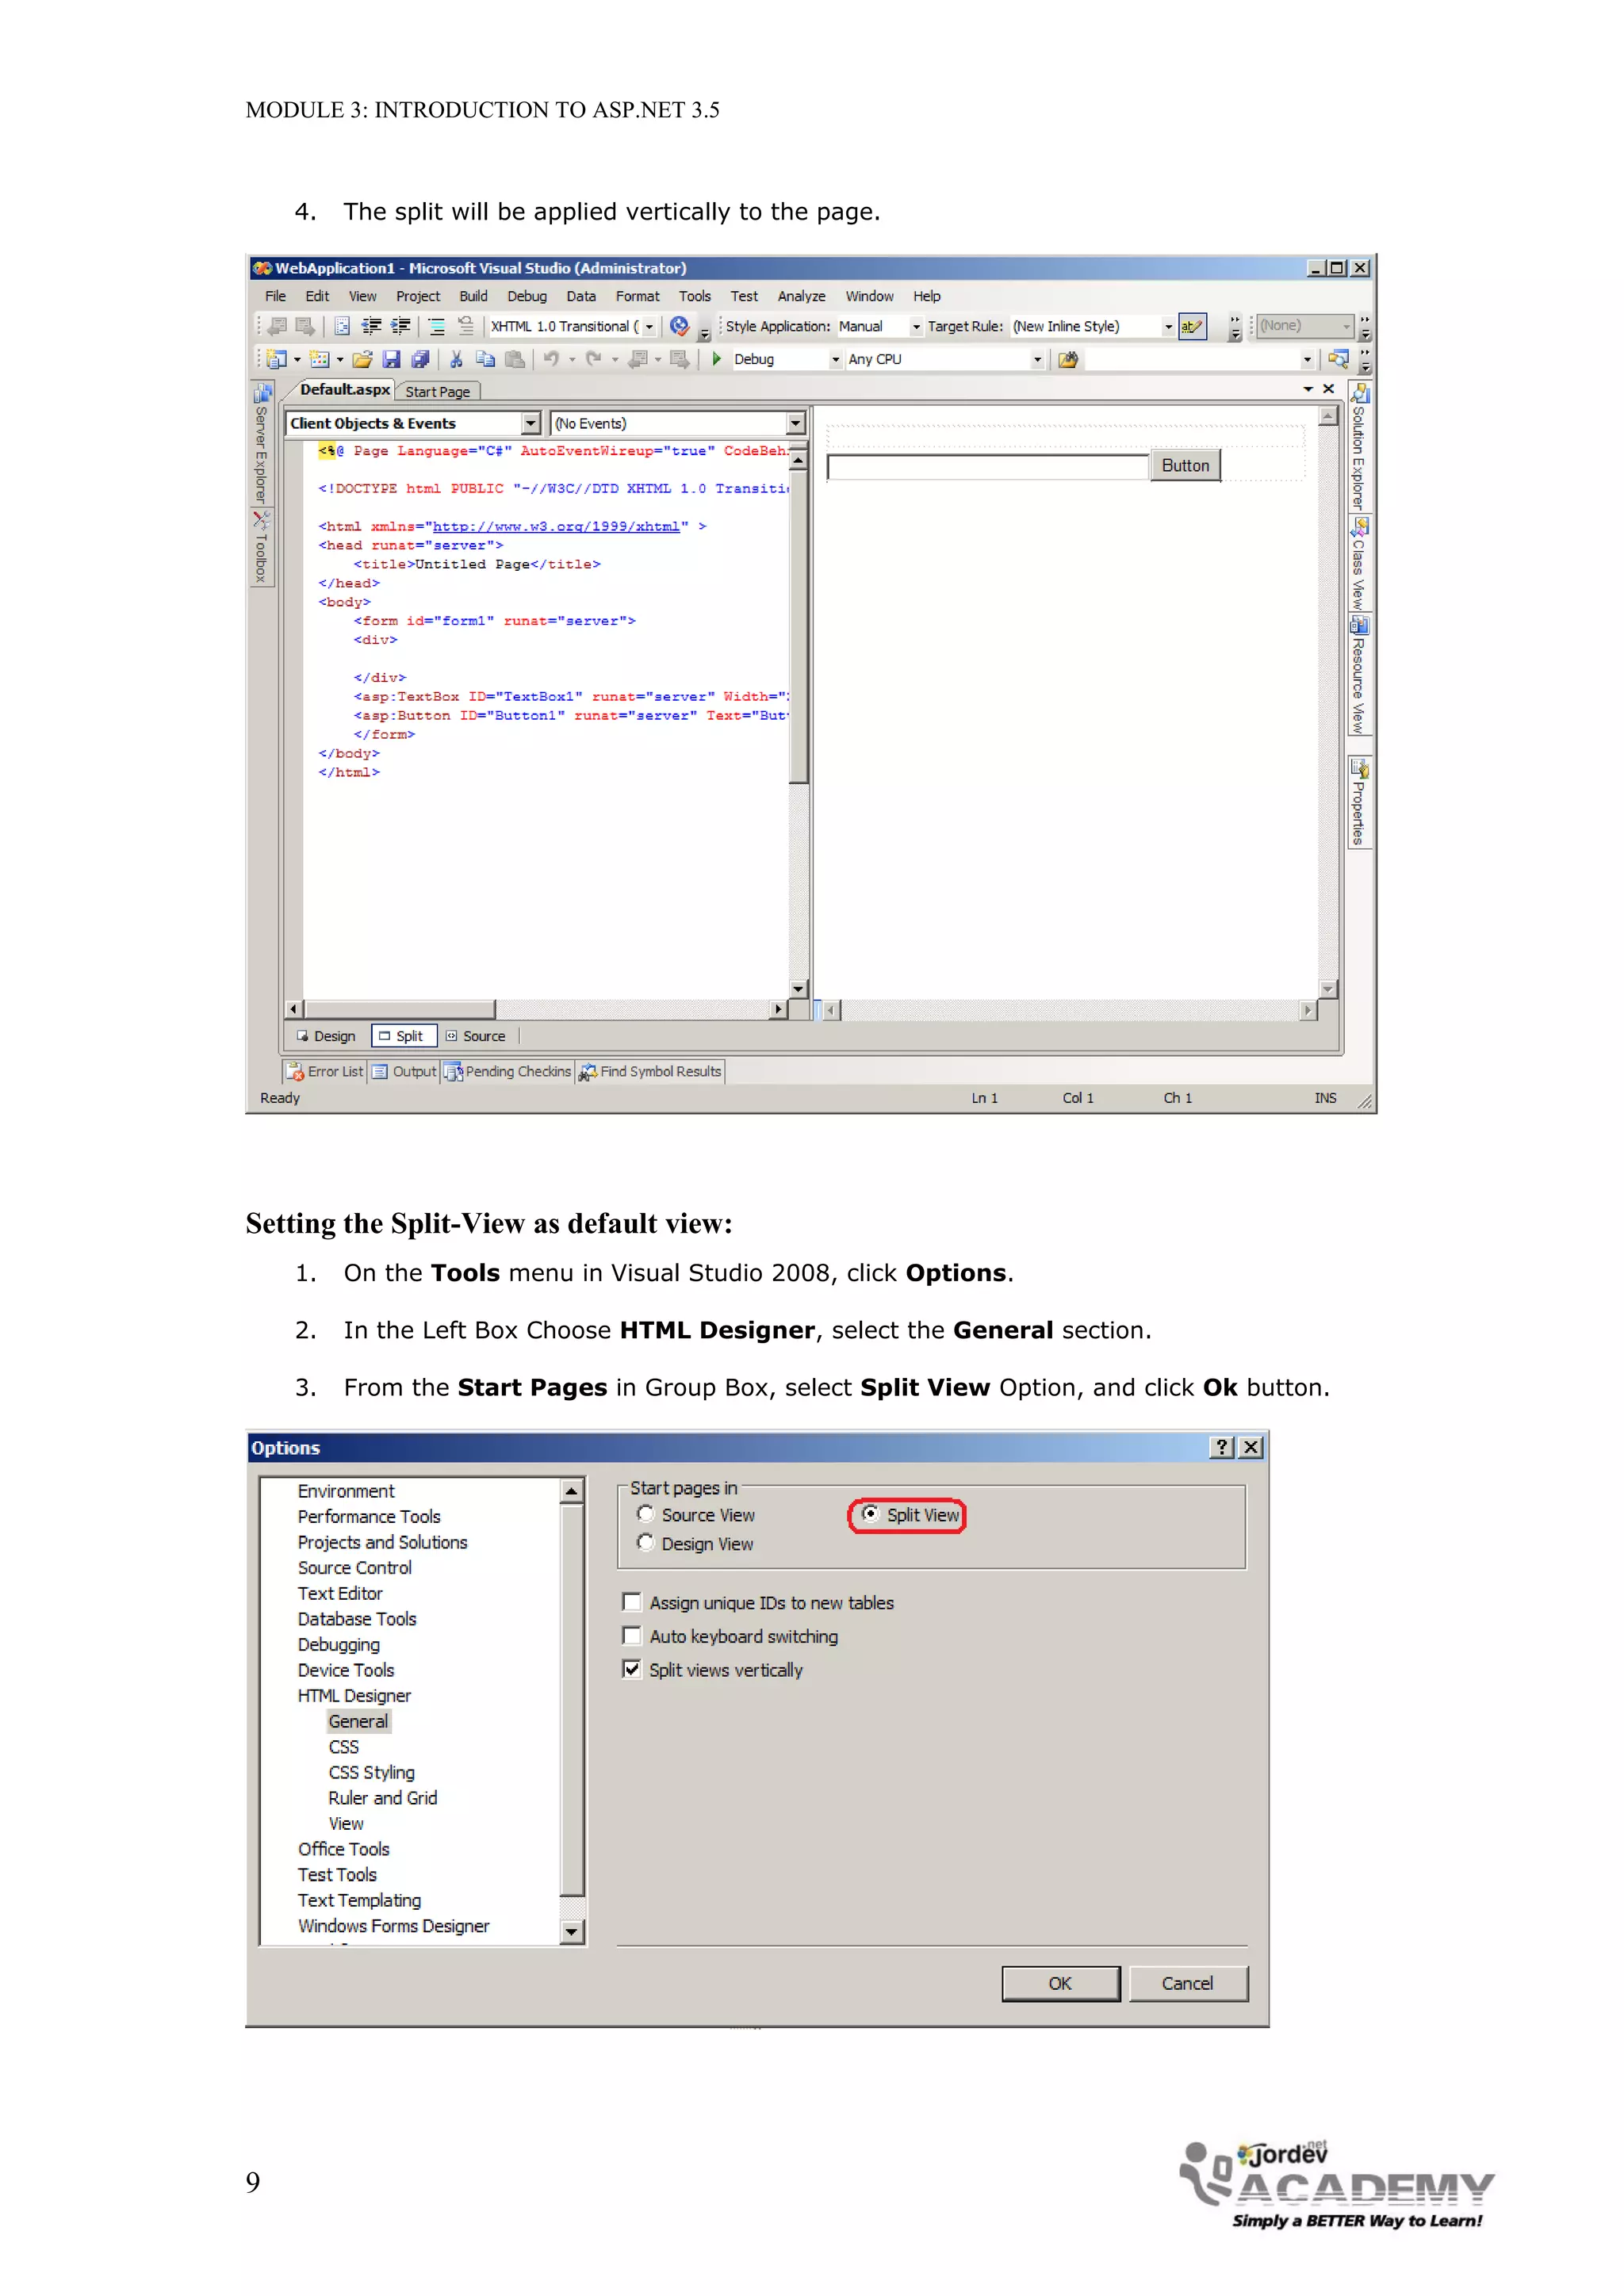
Task: Click the Cut scissors icon
Action: (456, 359)
